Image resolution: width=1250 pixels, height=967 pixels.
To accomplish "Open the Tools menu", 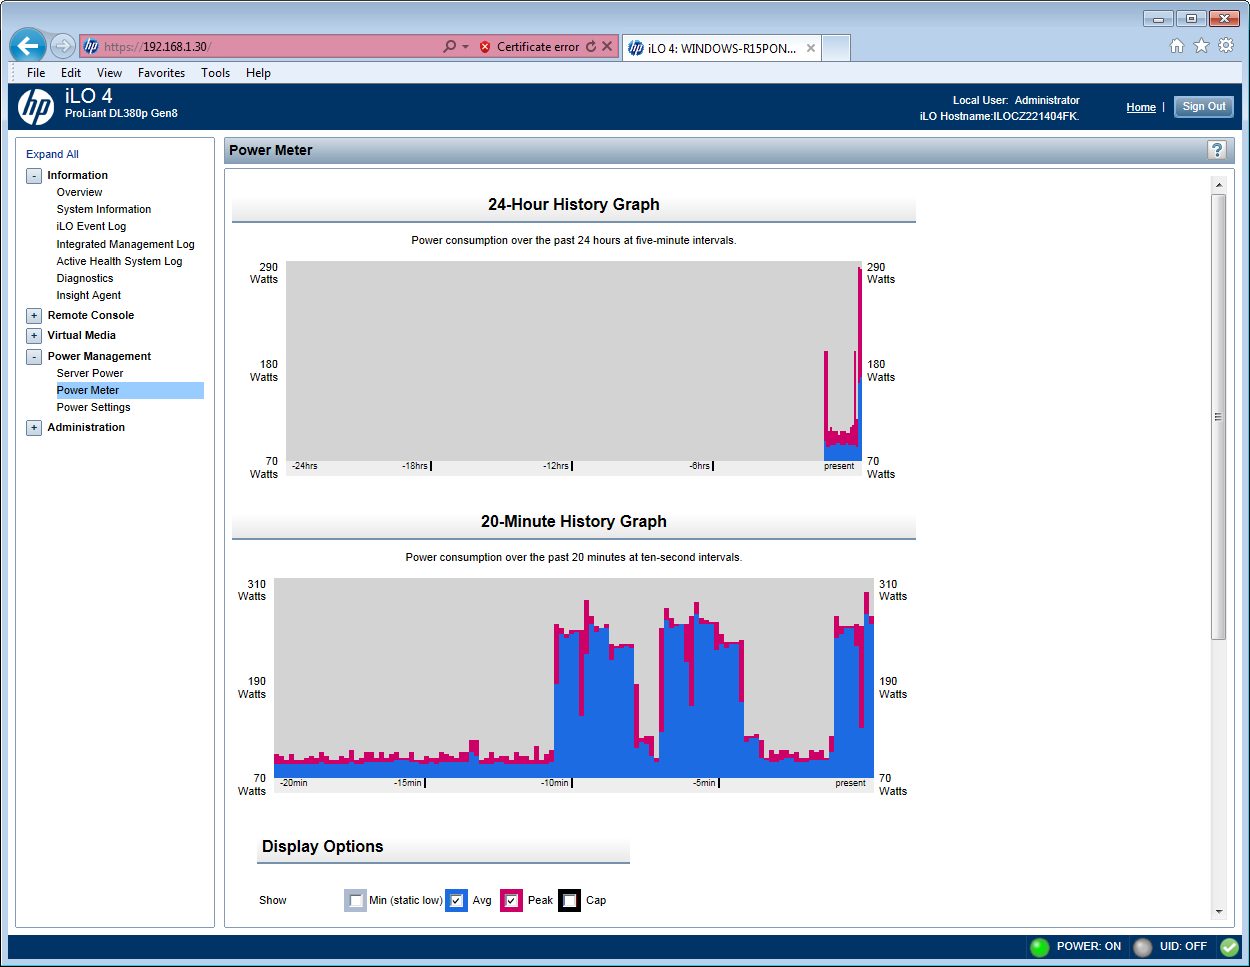I will click(x=216, y=73).
